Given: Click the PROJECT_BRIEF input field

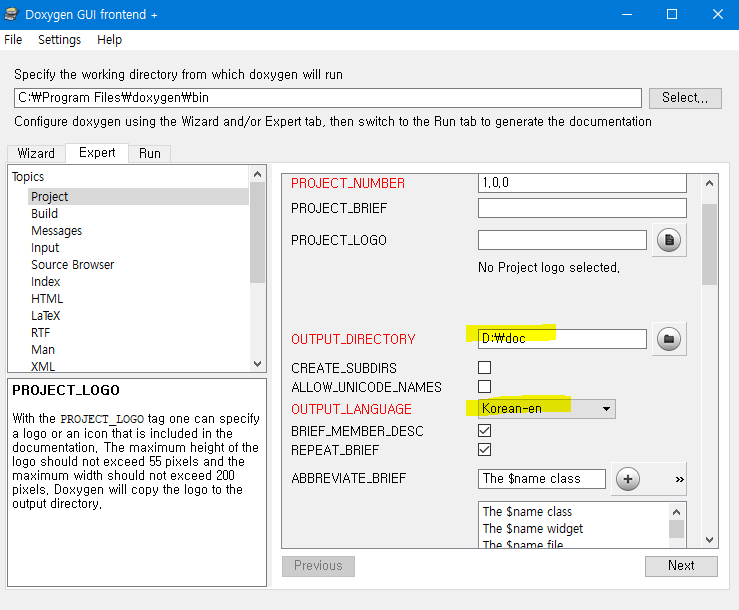Looking at the screenshot, I should (582, 208).
